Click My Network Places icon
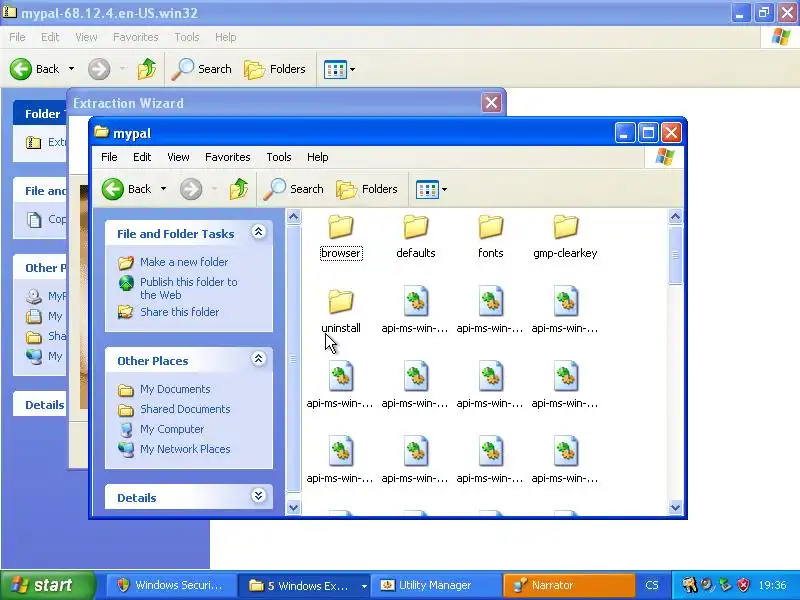Screen dimensions: 800x600 [x=126, y=449]
